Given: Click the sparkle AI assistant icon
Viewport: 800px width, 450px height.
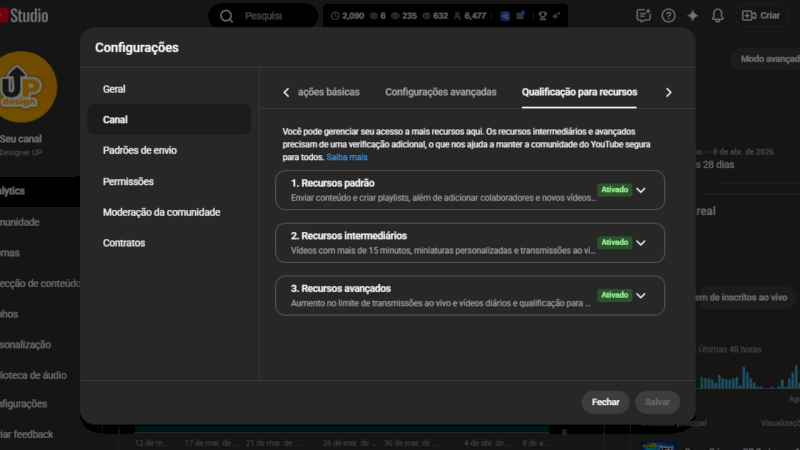Looking at the screenshot, I should pos(692,16).
